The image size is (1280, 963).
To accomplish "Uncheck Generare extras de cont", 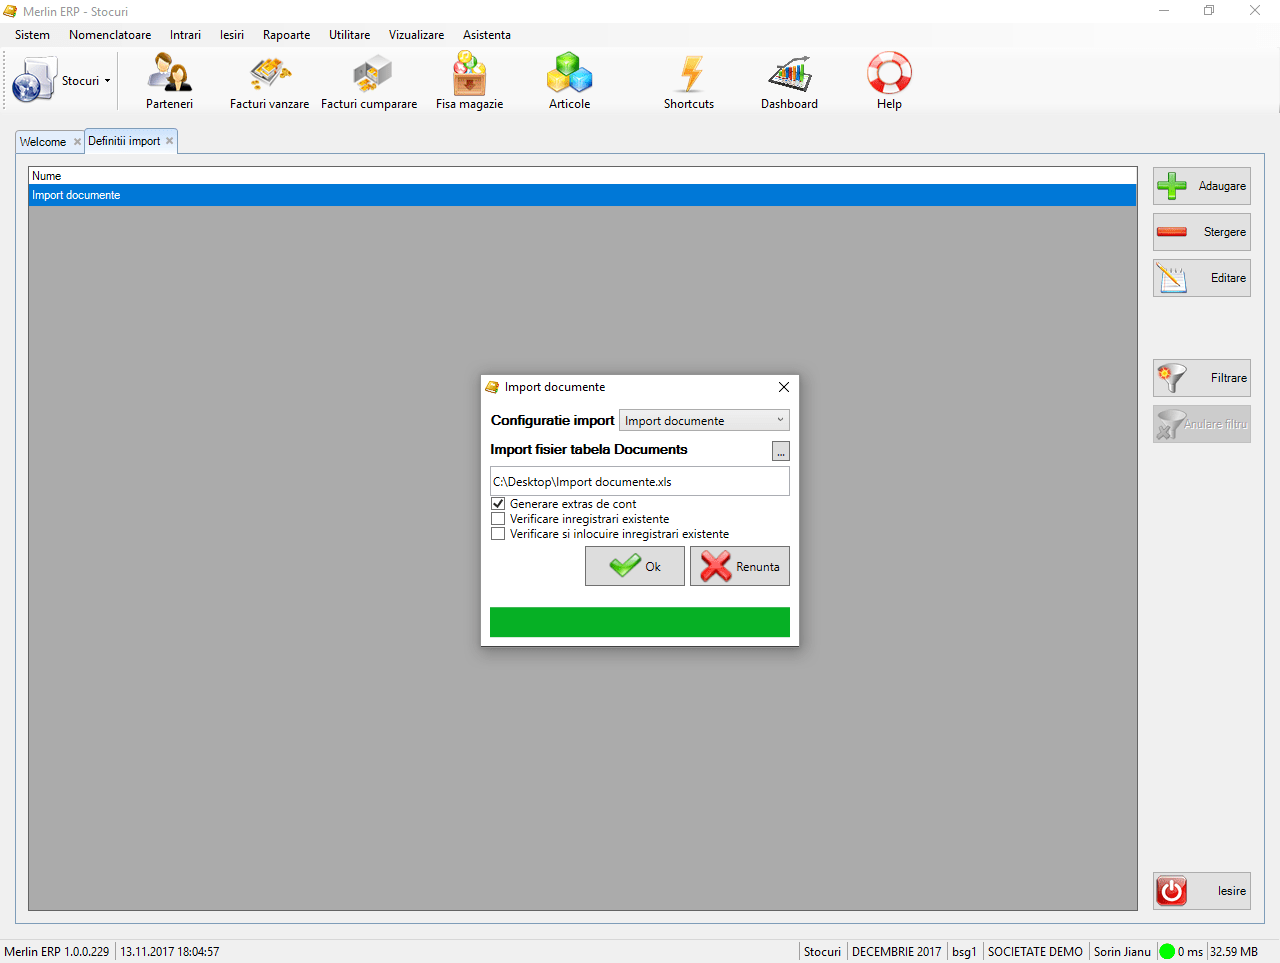I will click(x=498, y=504).
